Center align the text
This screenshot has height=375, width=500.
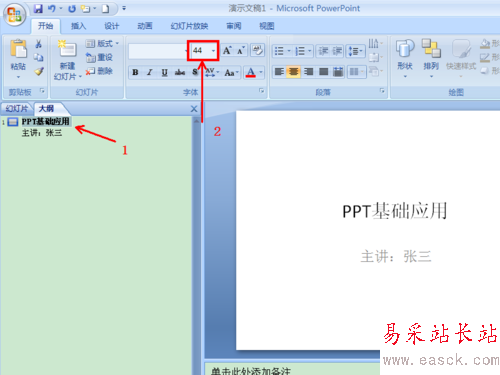(293, 71)
